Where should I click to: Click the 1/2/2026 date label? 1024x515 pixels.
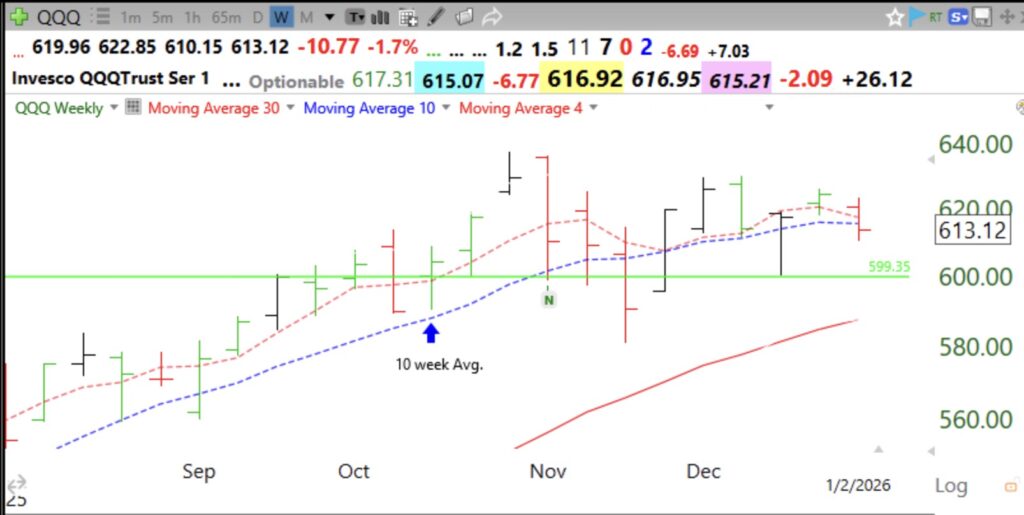point(858,485)
